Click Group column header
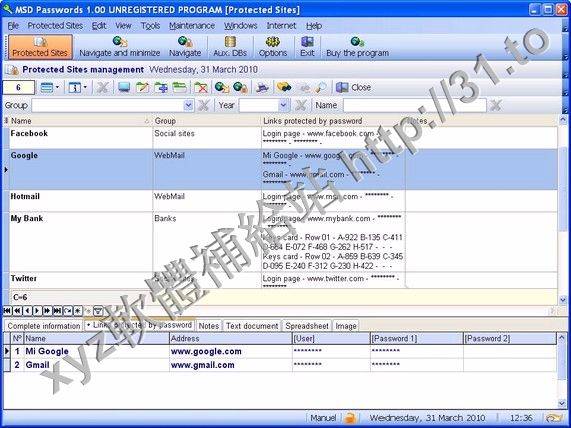571x428 pixels. click(206, 121)
